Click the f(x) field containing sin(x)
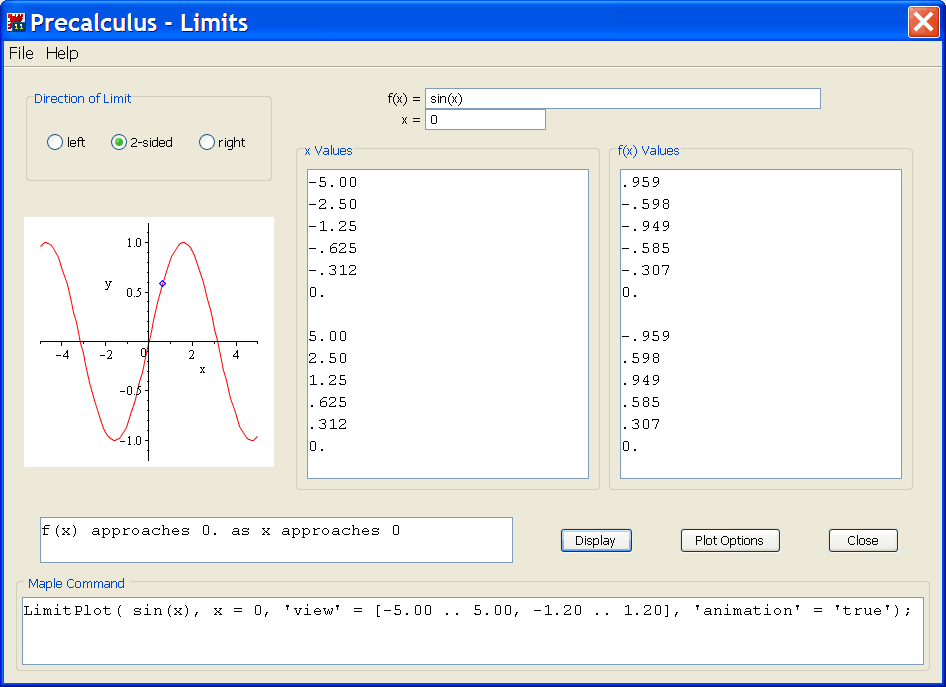This screenshot has width=946, height=687. pyautogui.click(x=622, y=99)
